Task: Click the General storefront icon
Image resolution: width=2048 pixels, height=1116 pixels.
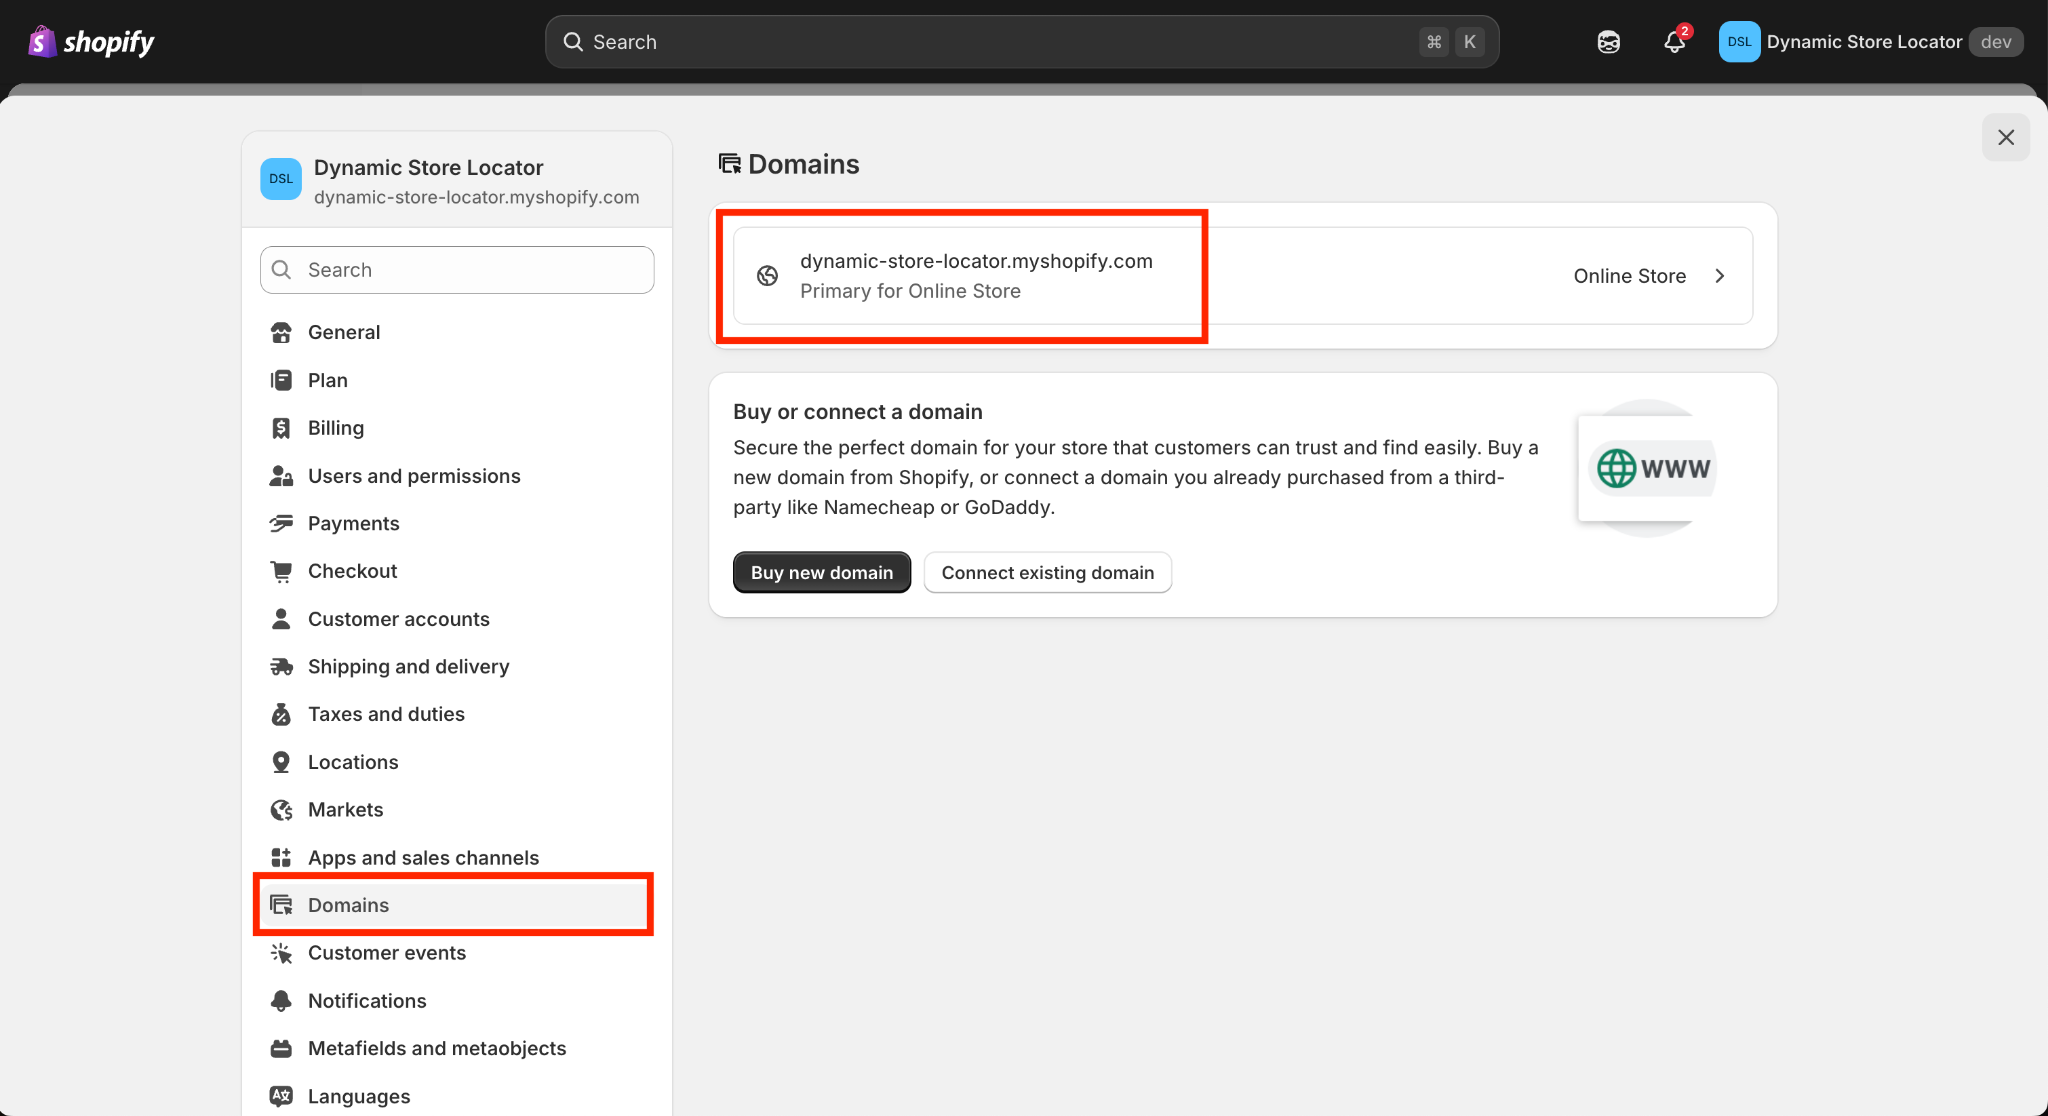Action: point(281,332)
